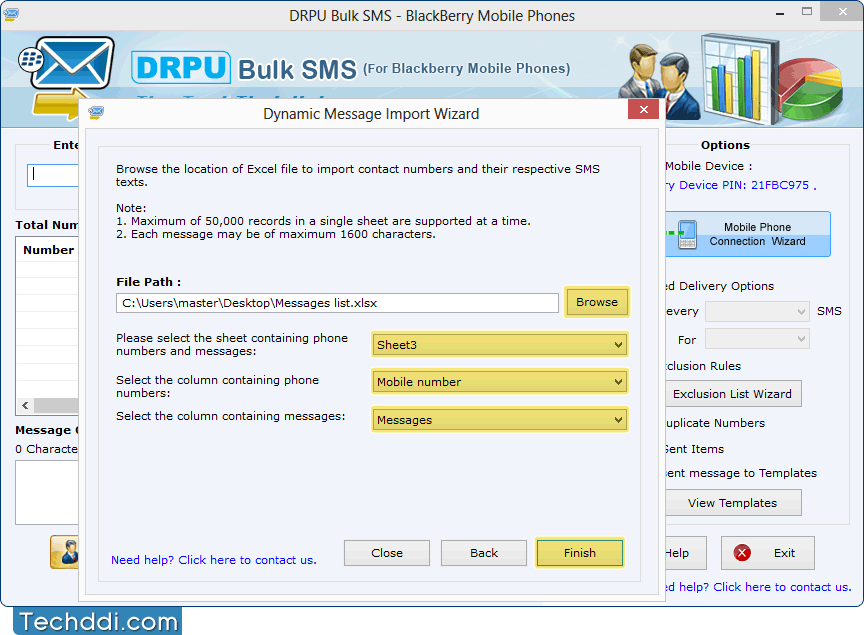Expand the 'For' delay dropdown

pos(757,339)
